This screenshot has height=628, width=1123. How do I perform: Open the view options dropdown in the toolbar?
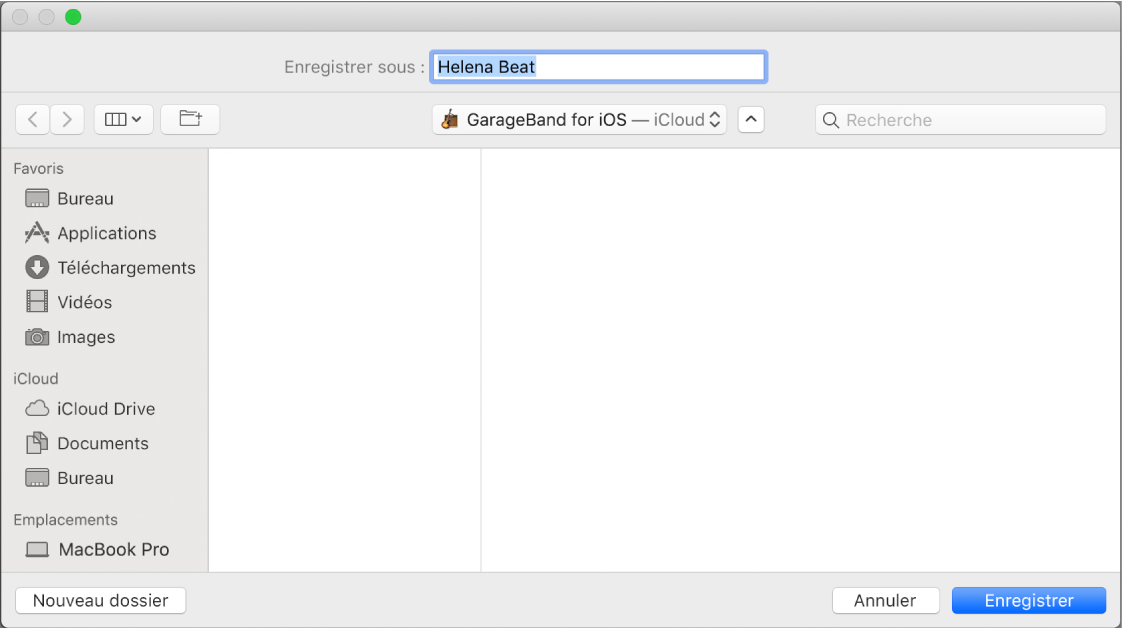(123, 119)
